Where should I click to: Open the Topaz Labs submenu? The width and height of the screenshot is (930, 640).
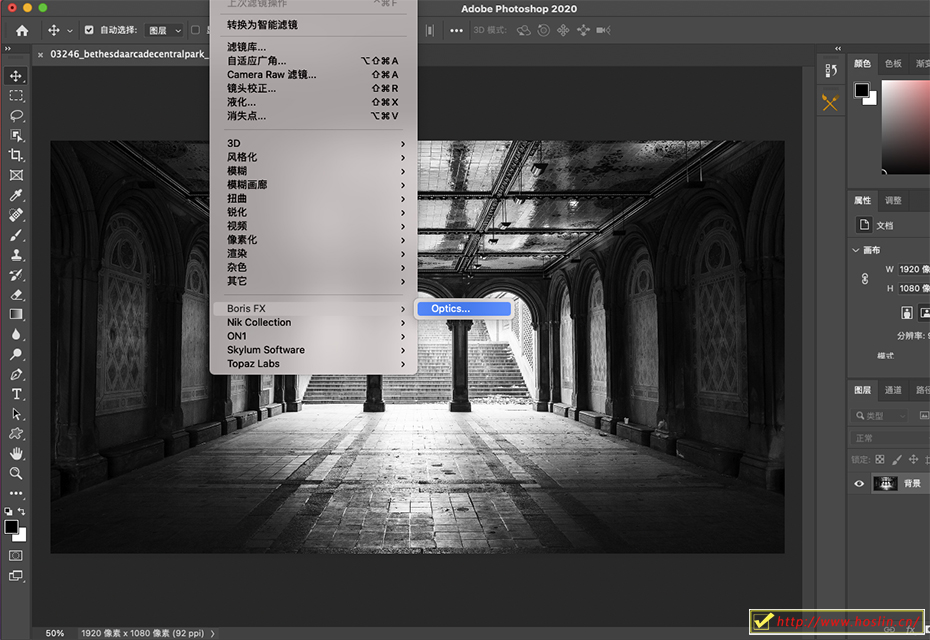click(x=315, y=364)
